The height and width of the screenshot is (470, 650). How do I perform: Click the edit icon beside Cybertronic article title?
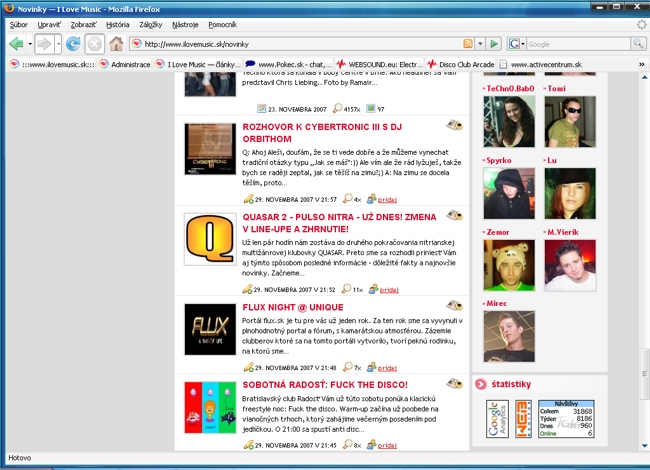click(454, 124)
